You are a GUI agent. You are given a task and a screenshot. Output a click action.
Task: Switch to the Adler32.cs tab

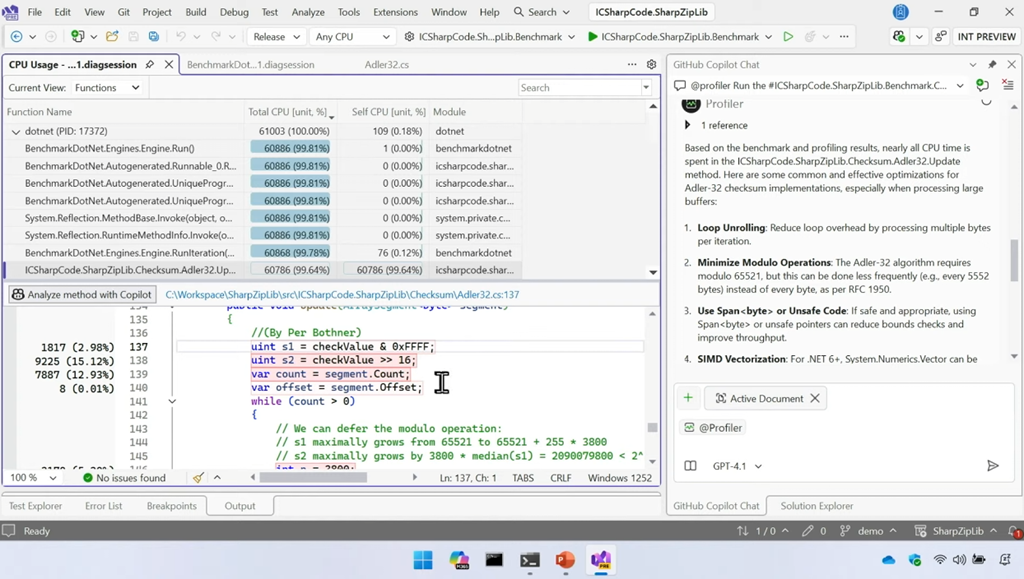click(387, 64)
